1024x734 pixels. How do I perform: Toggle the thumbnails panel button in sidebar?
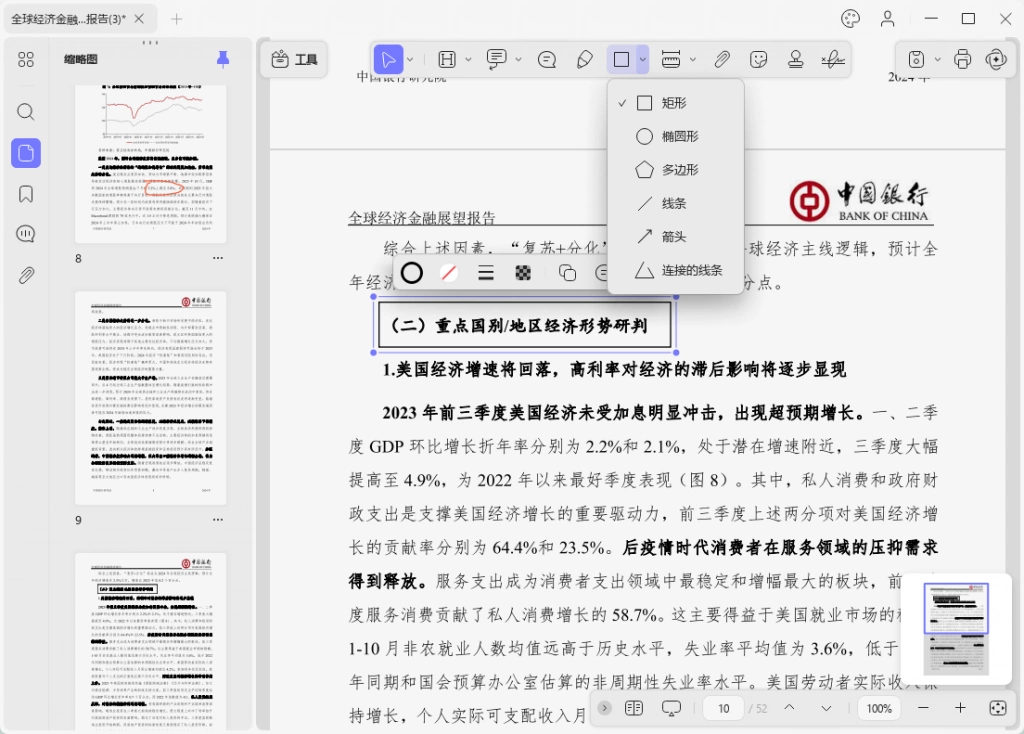tap(26, 153)
